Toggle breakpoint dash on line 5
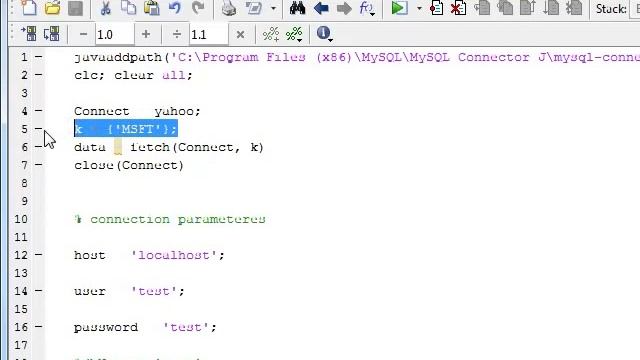 click(x=38, y=129)
